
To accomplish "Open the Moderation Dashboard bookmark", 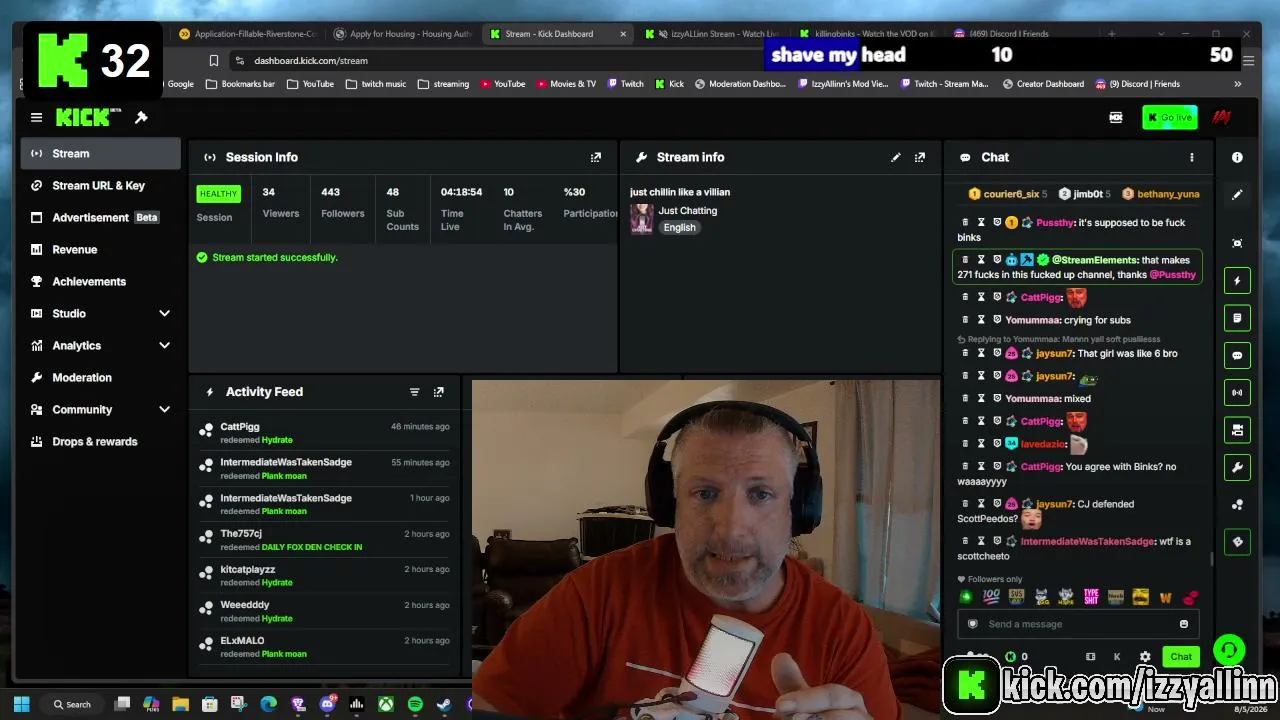I will (x=740, y=84).
